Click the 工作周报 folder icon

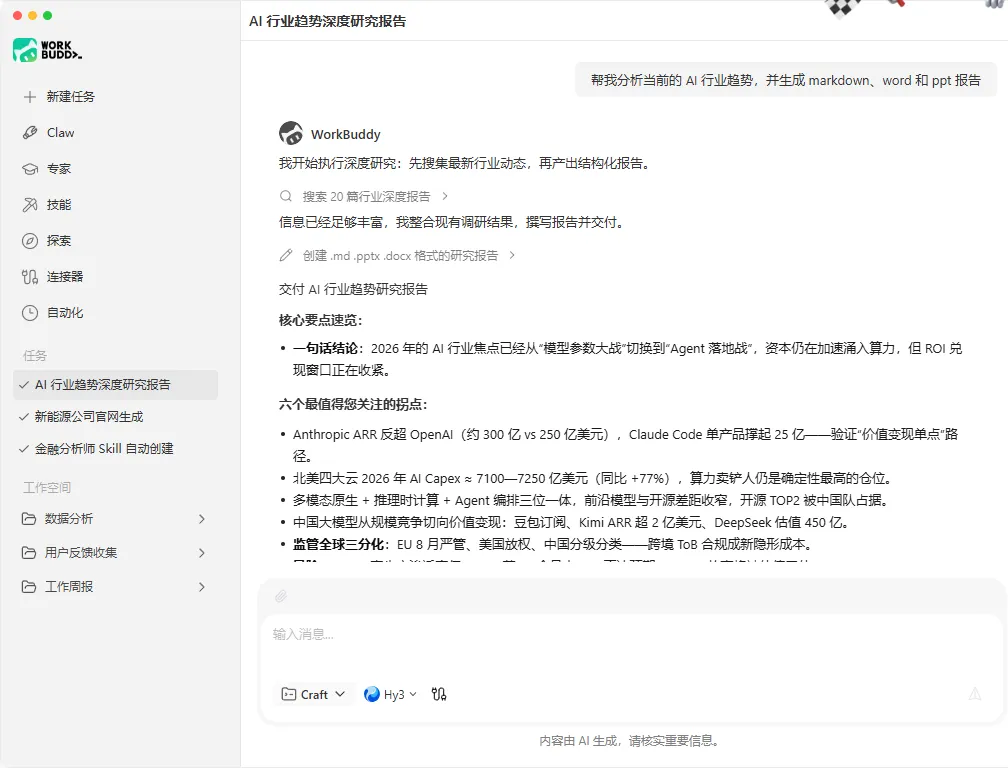[28, 587]
